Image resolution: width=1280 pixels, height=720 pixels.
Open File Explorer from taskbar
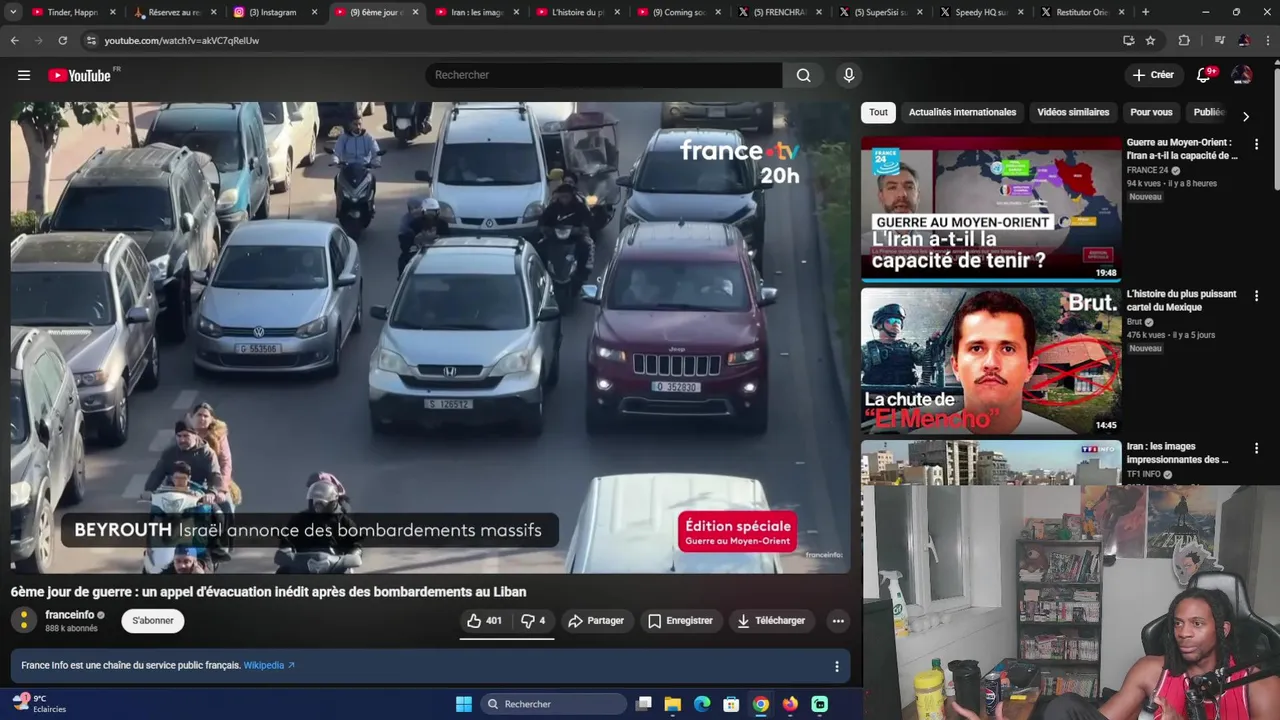[673, 704]
